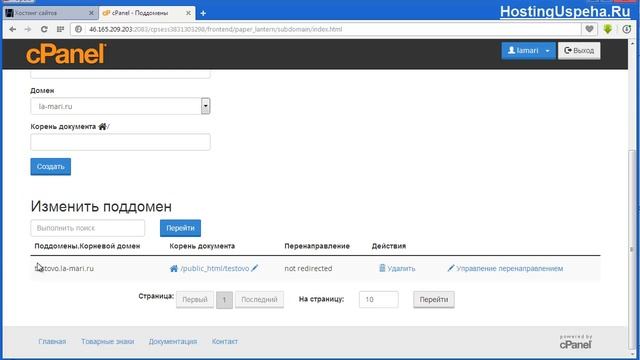Viewport: 640px width, 360px height.
Task: Open Товарные знаки footer link
Action: [x=107, y=341]
